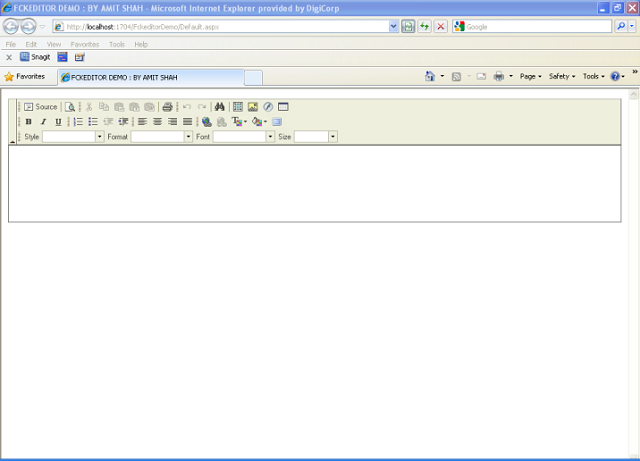The width and height of the screenshot is (640, 461).
Task: Justify the text block
Action: tap(187, 122)
